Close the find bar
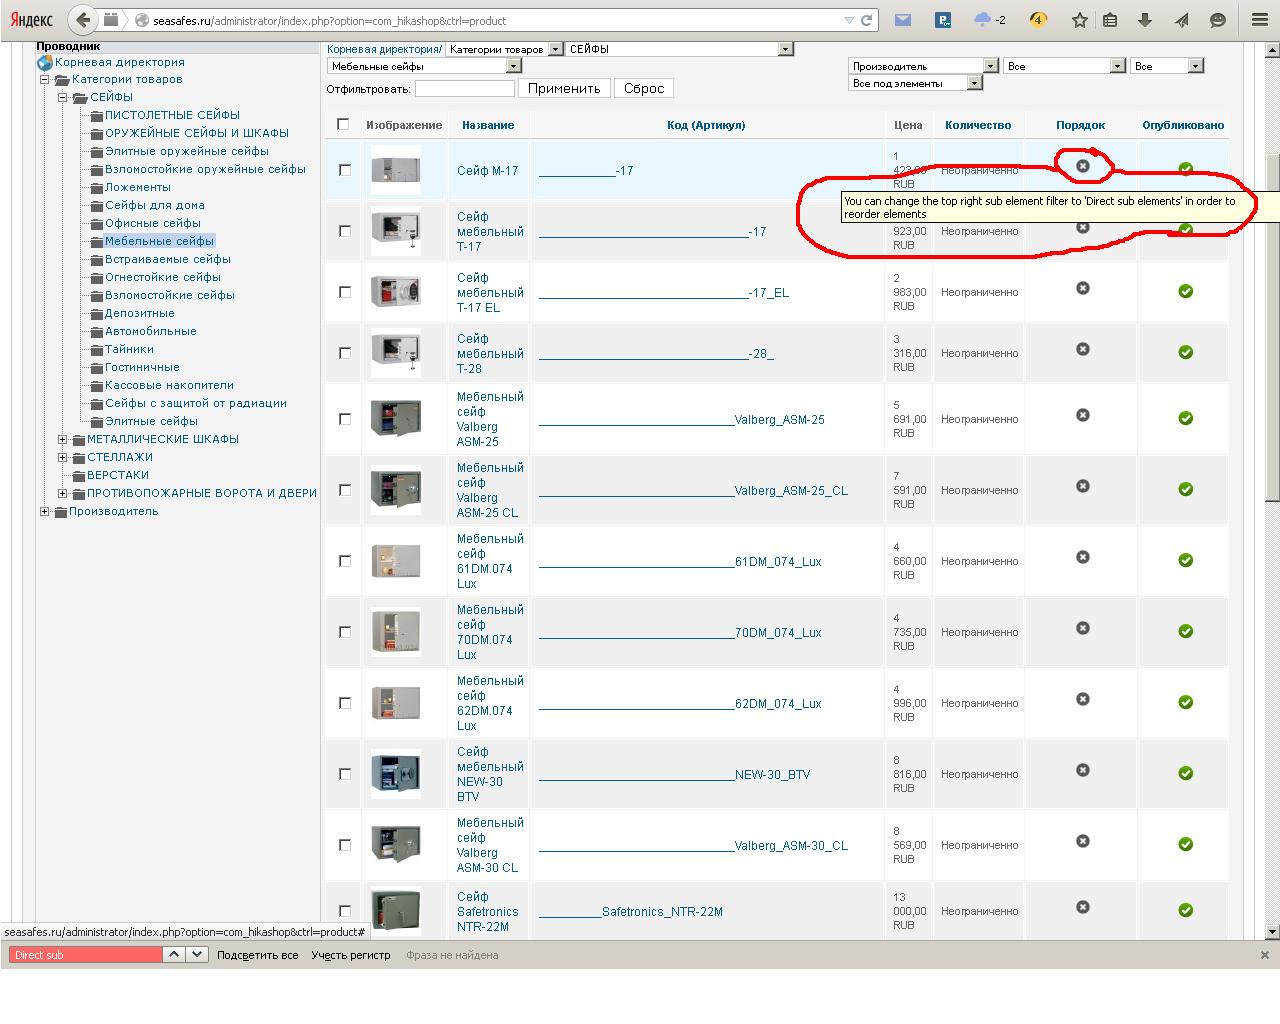1280x1024 pixels. [x=1264, y=955]
